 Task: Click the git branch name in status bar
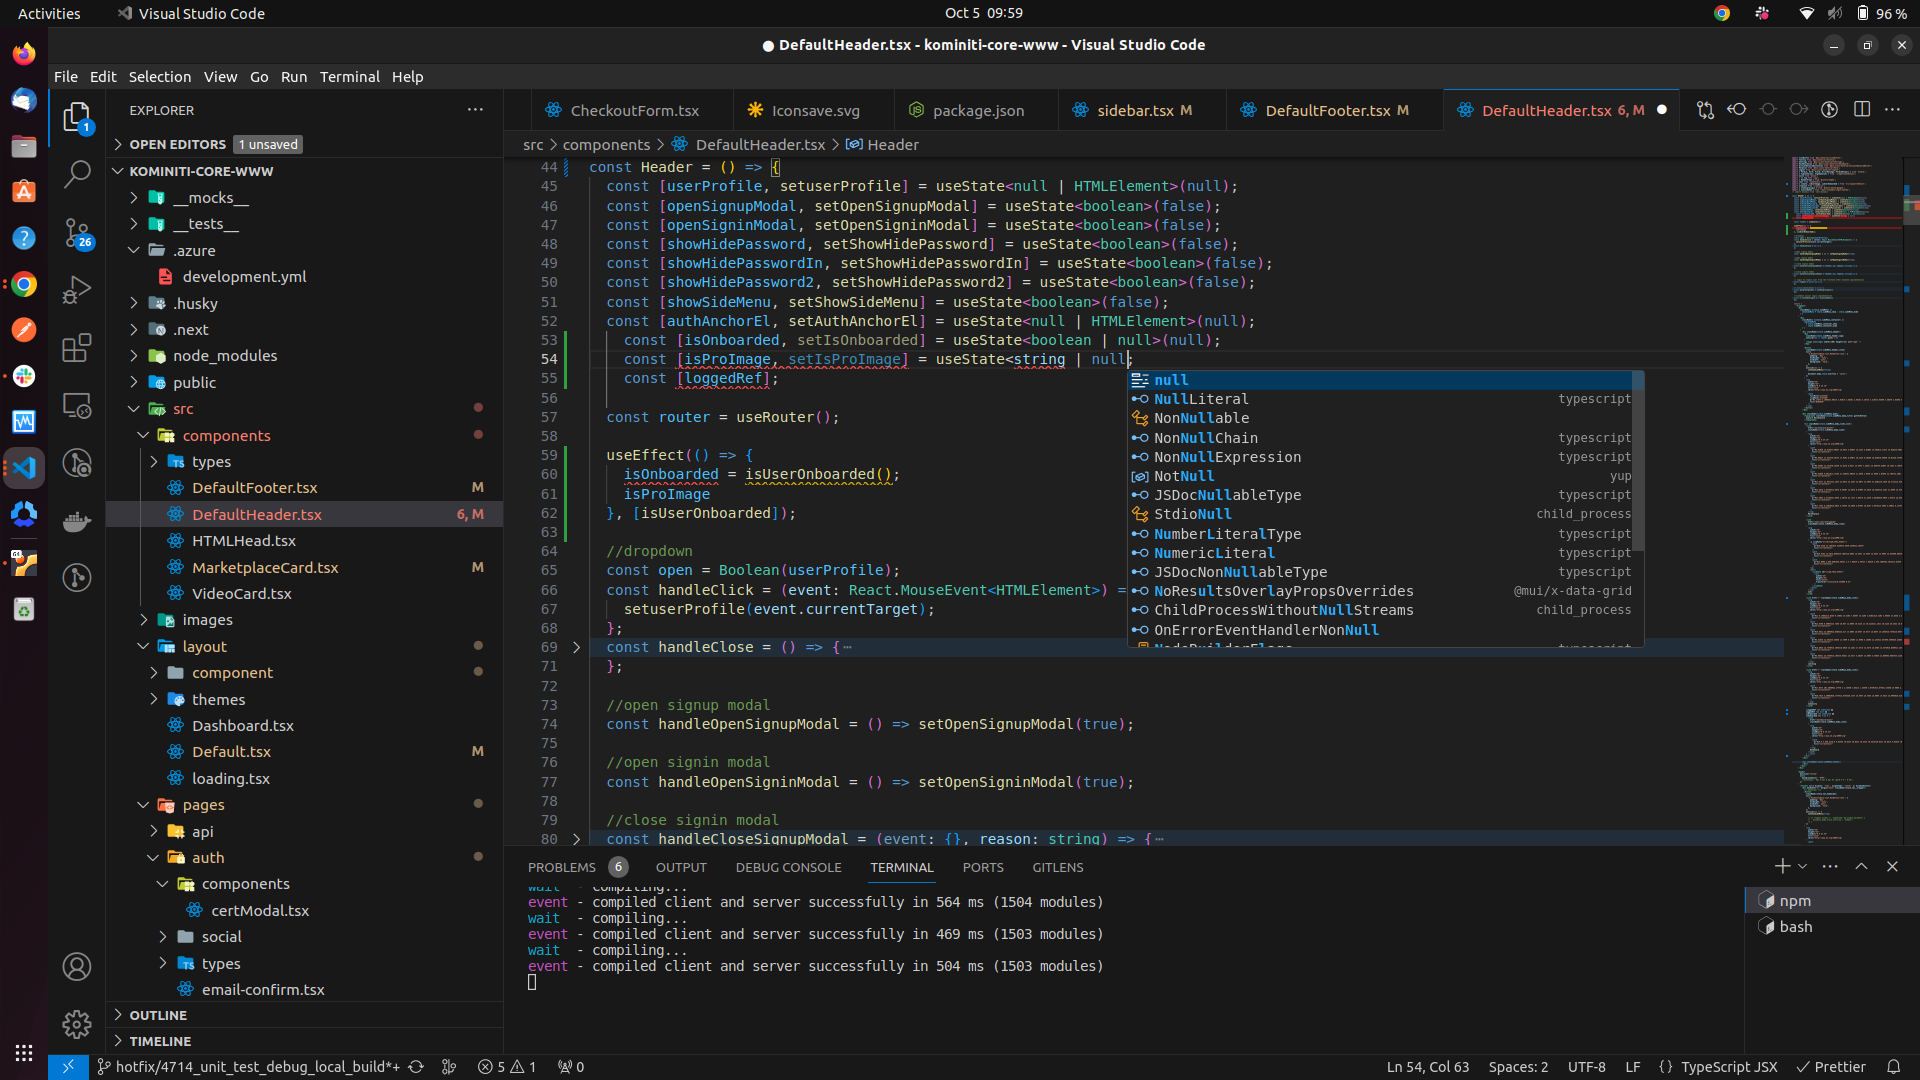coord(256,1067)
